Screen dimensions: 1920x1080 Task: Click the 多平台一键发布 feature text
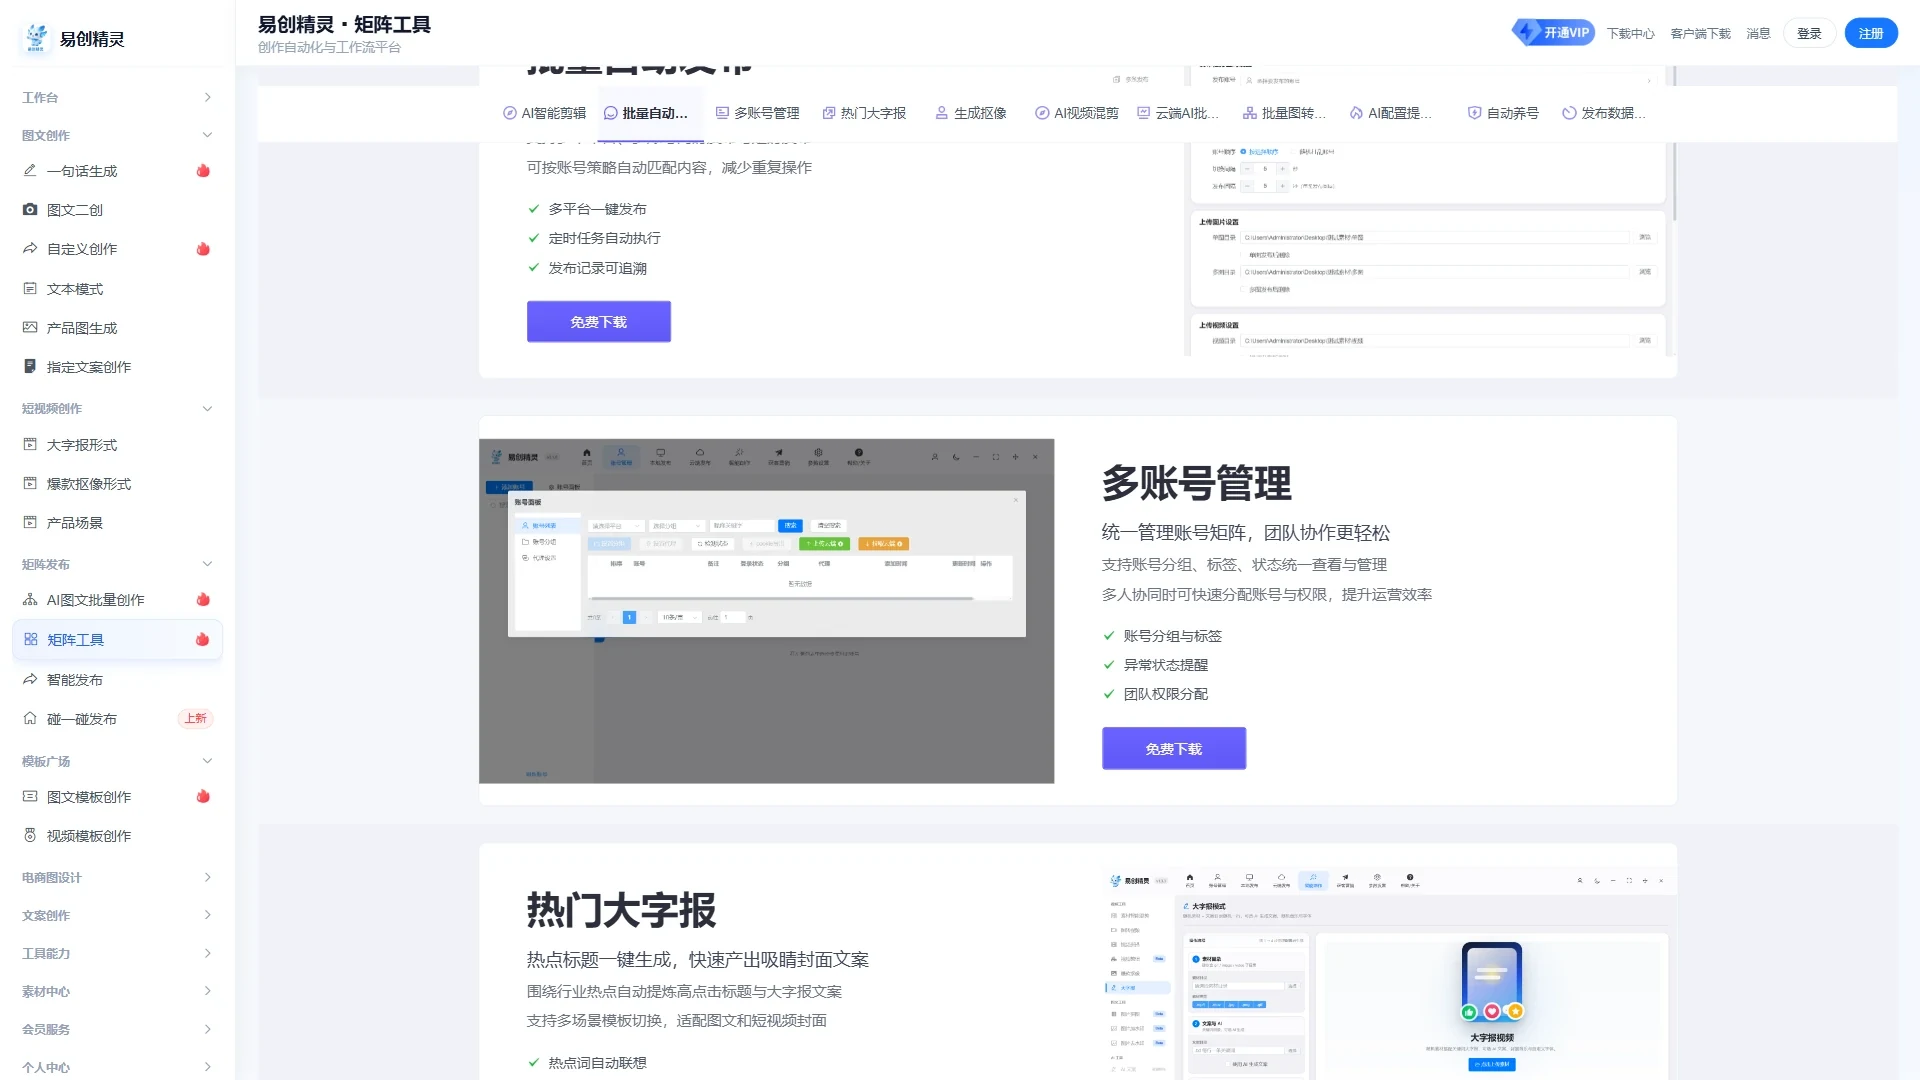[x=597, y=209]
